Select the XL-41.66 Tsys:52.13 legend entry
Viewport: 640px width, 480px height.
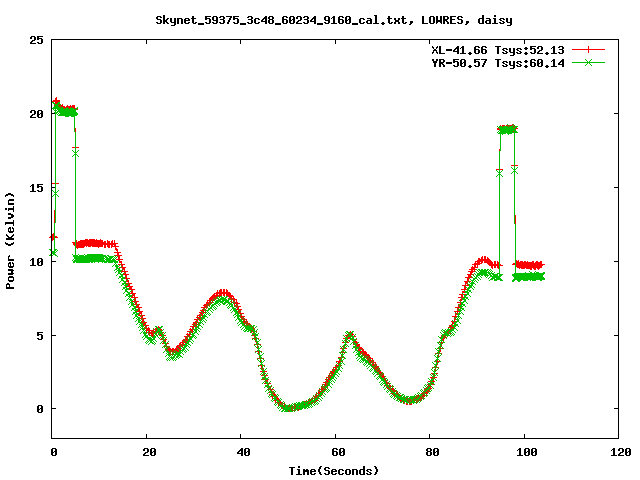point(498,50)
